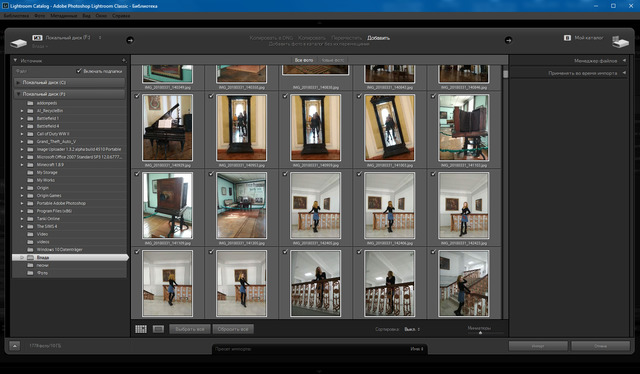Expand Применять во время импорта panel
The image size is (640, 374).
[x=624, y=73]
